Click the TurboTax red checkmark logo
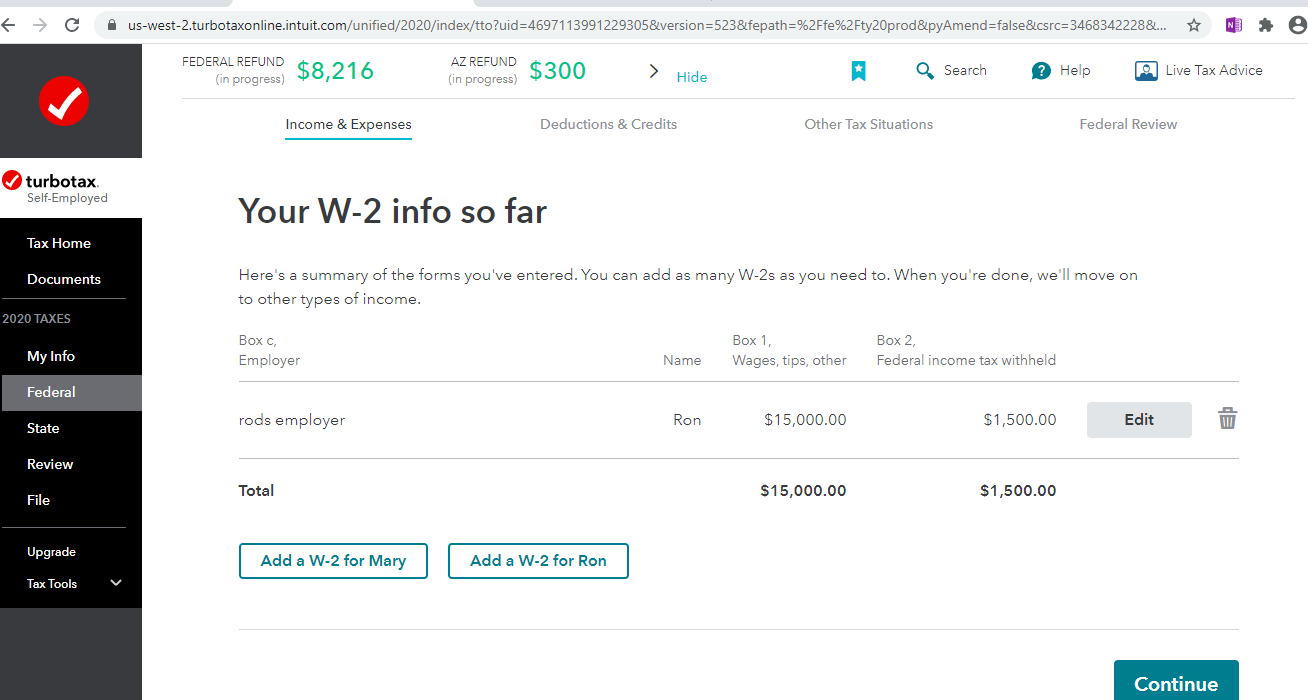The image size is (1308, 700). (64, 101)
